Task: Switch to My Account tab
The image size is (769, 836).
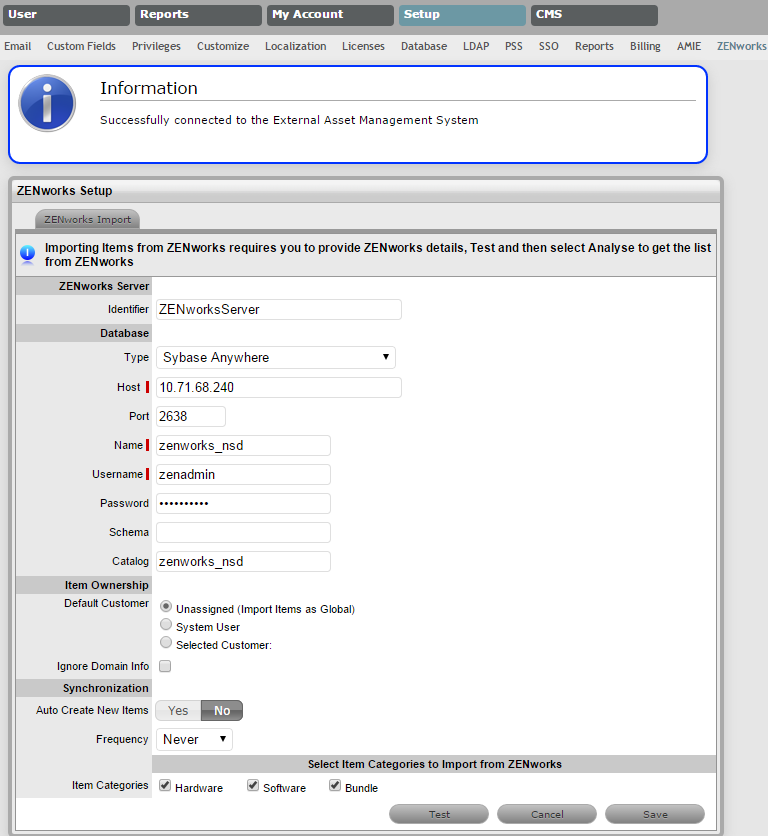Action: 330,15
